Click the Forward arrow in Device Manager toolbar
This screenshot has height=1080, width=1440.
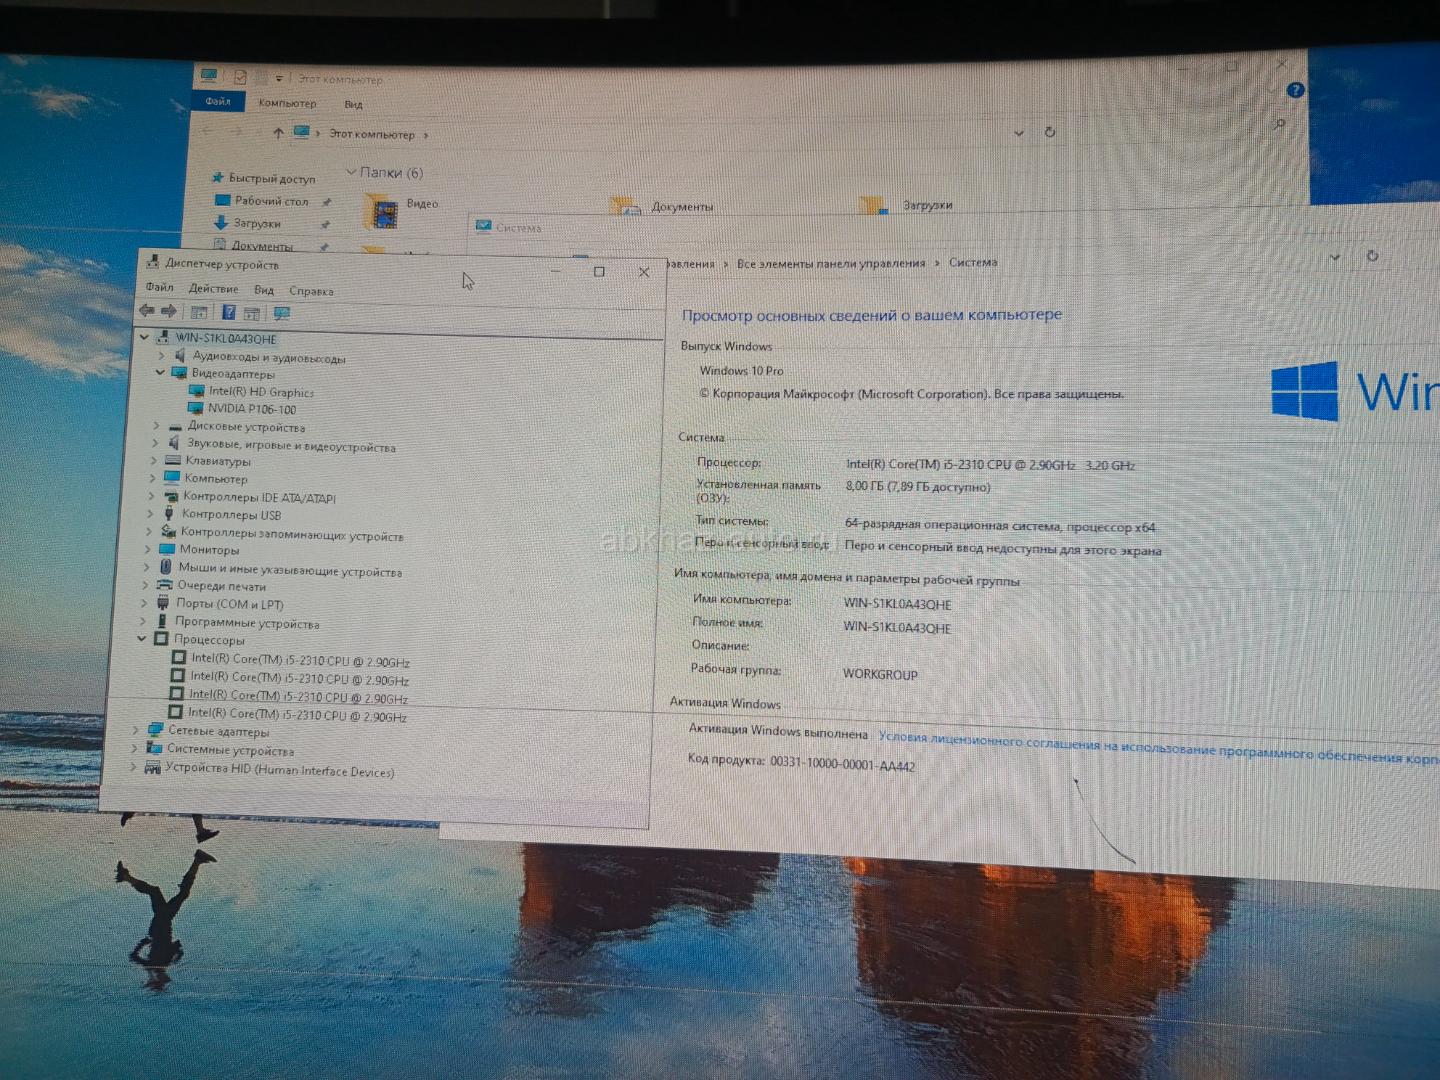point(169,311)
